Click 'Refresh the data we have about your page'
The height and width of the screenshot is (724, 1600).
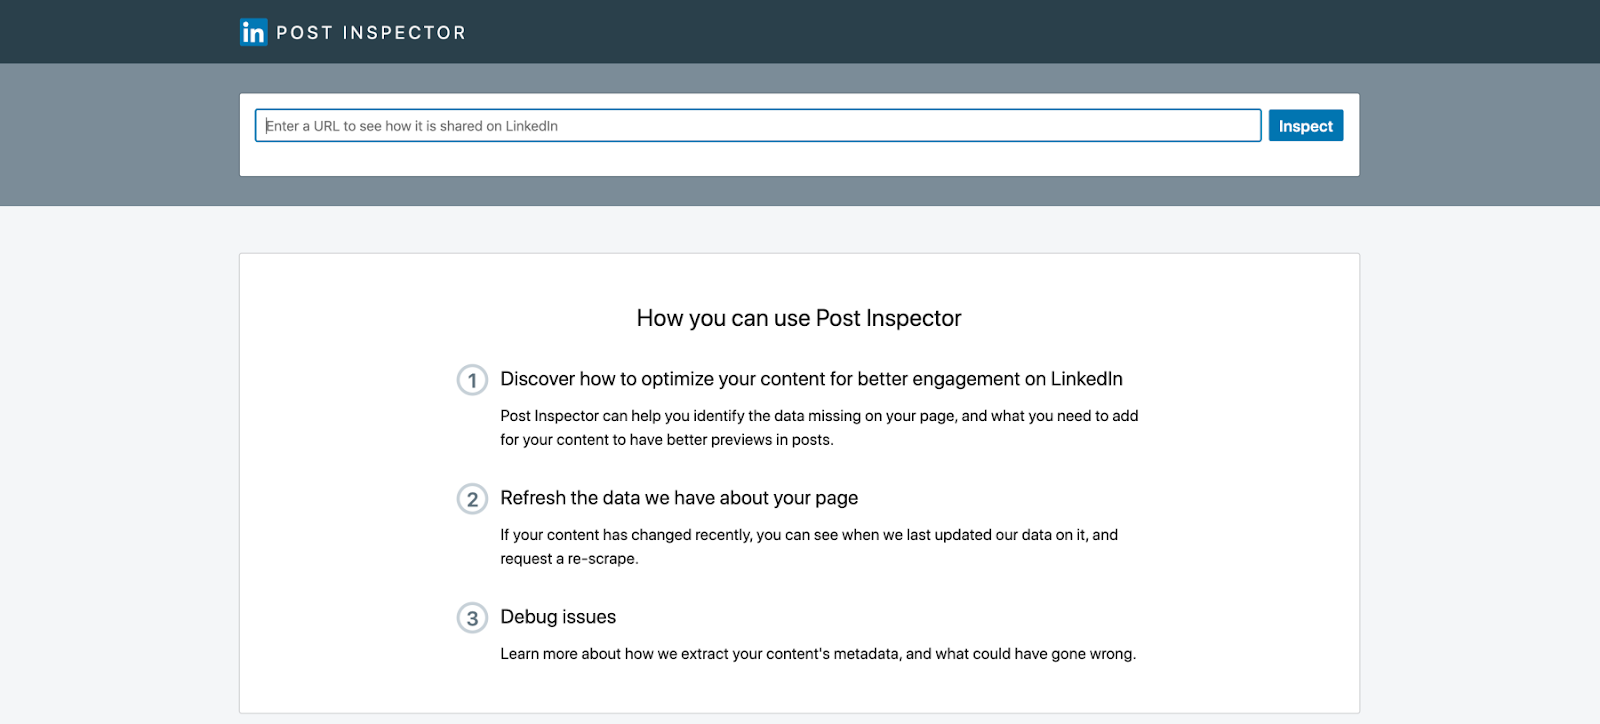click(x=679, y=498)
